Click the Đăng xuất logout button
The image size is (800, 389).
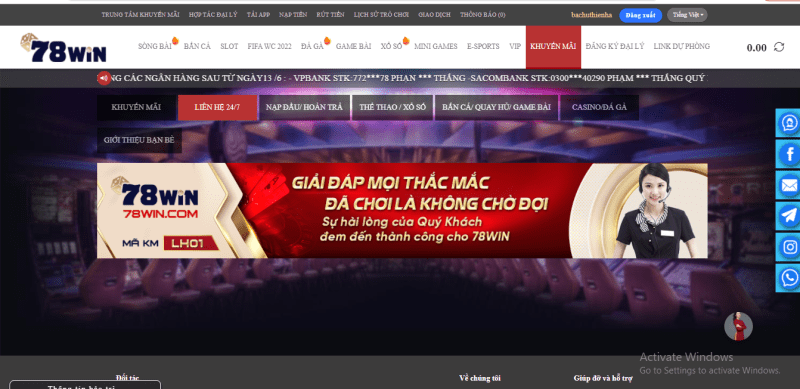pyautogui.click(x=640, y=15)
